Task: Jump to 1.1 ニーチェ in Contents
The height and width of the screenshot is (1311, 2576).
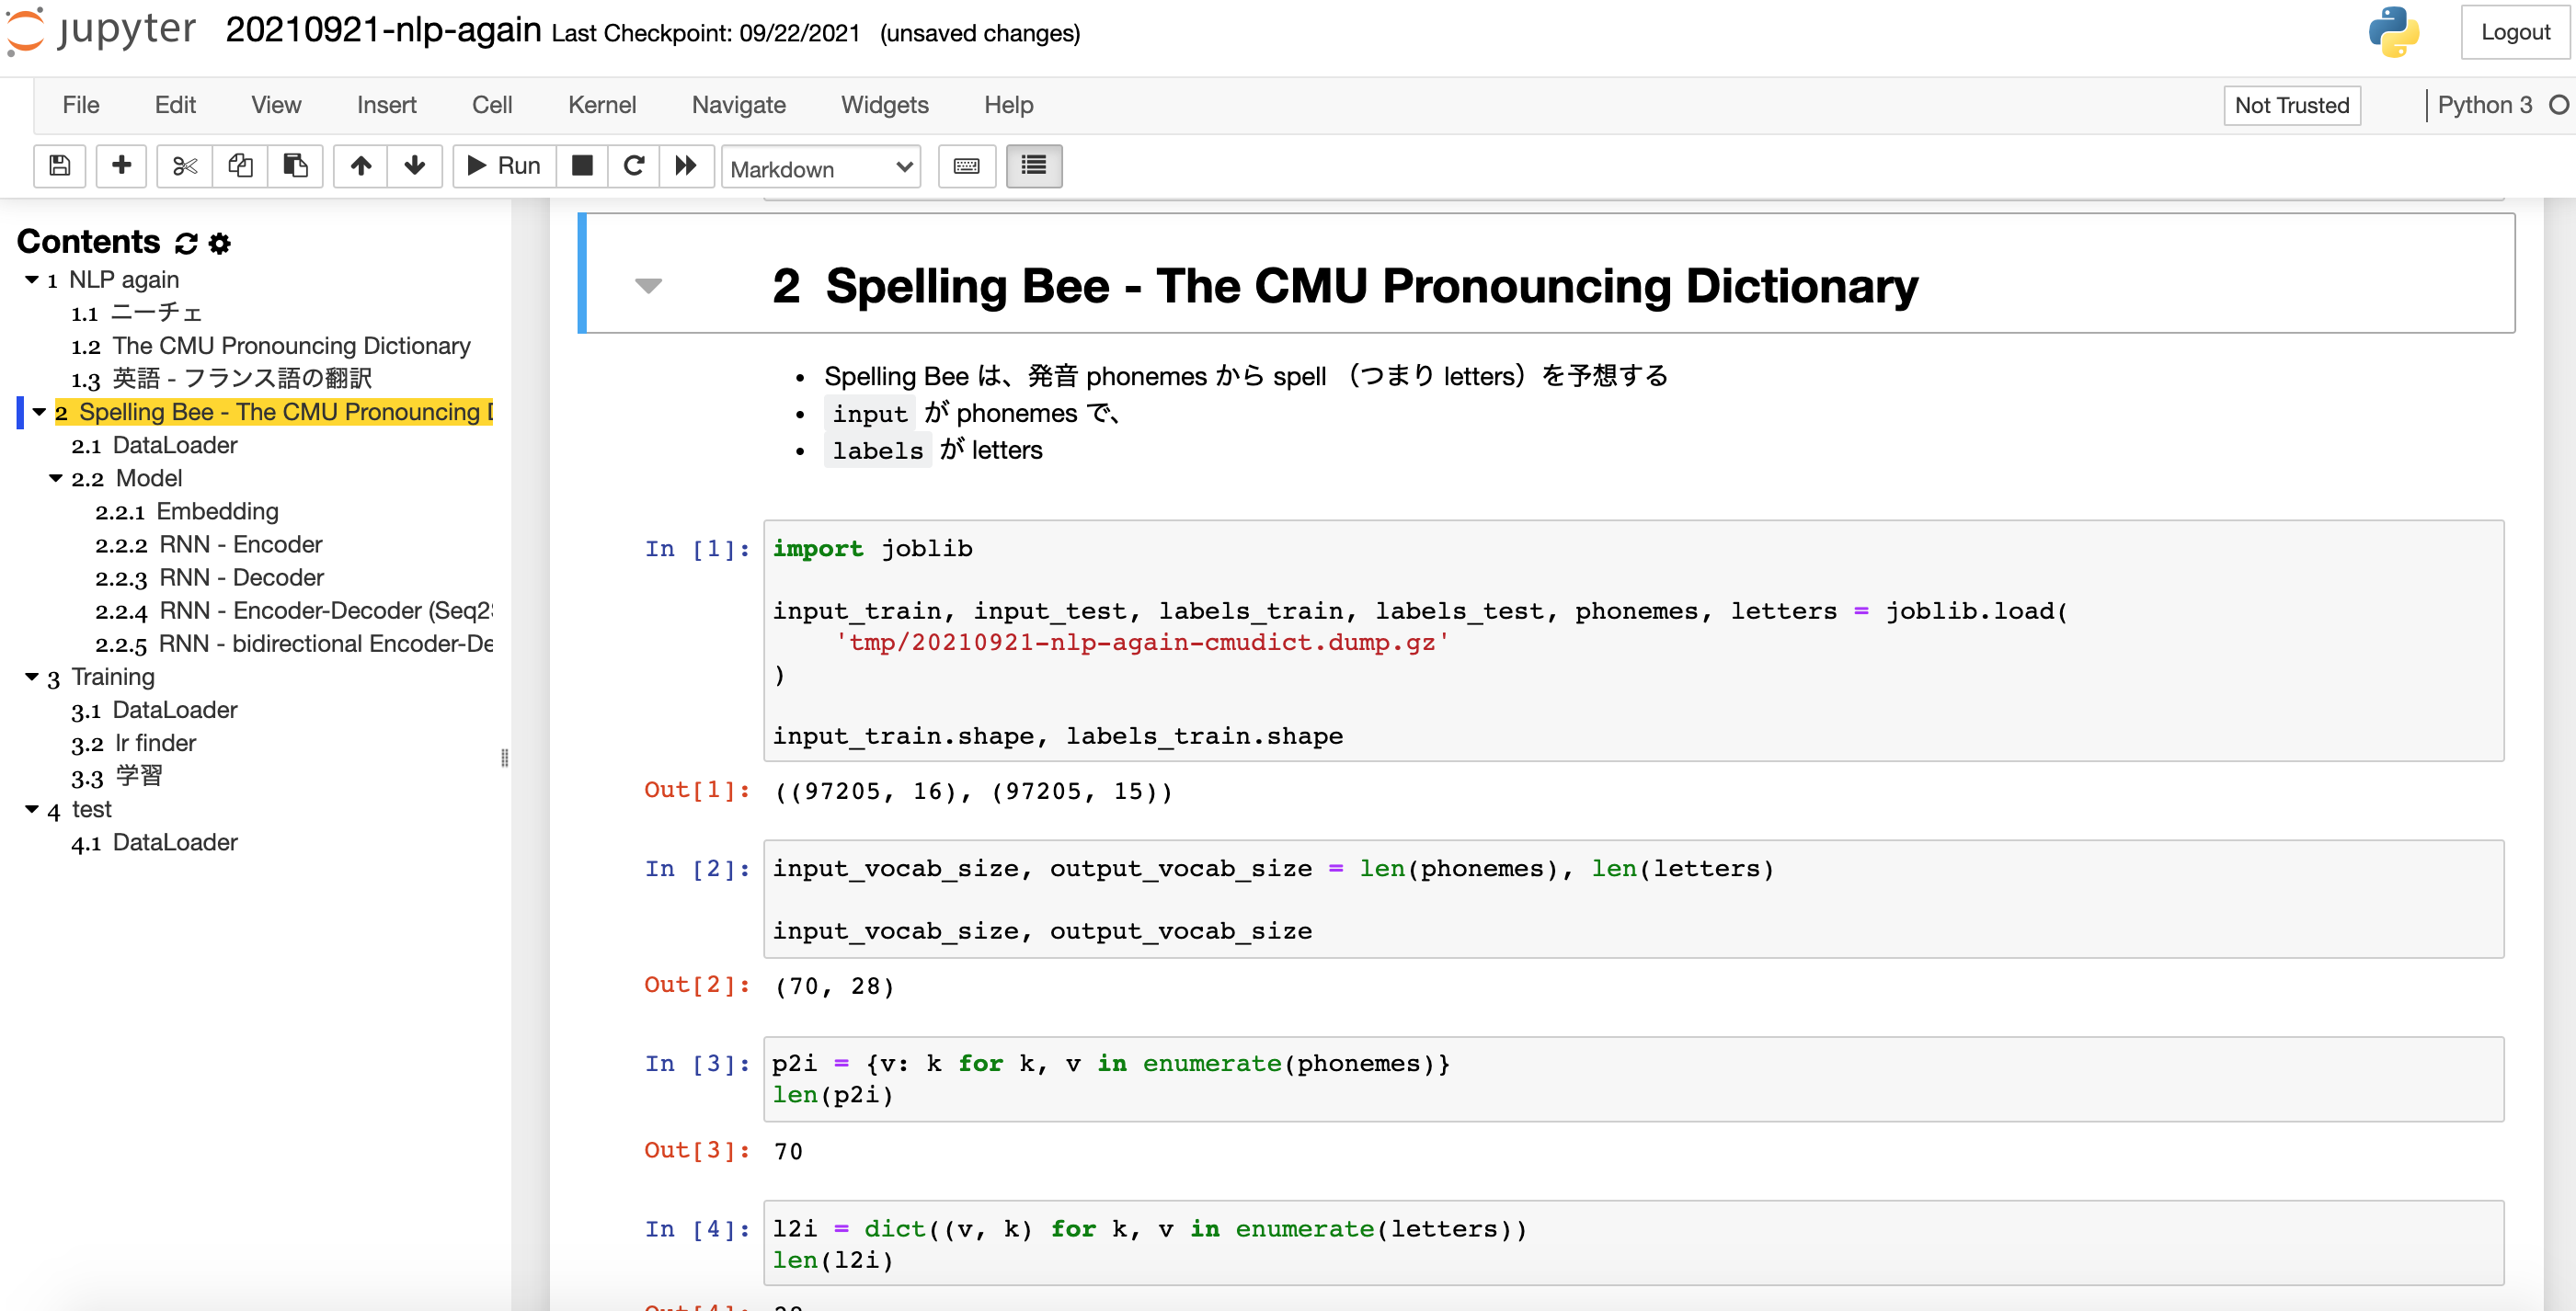Action: [x=137, y=313]
